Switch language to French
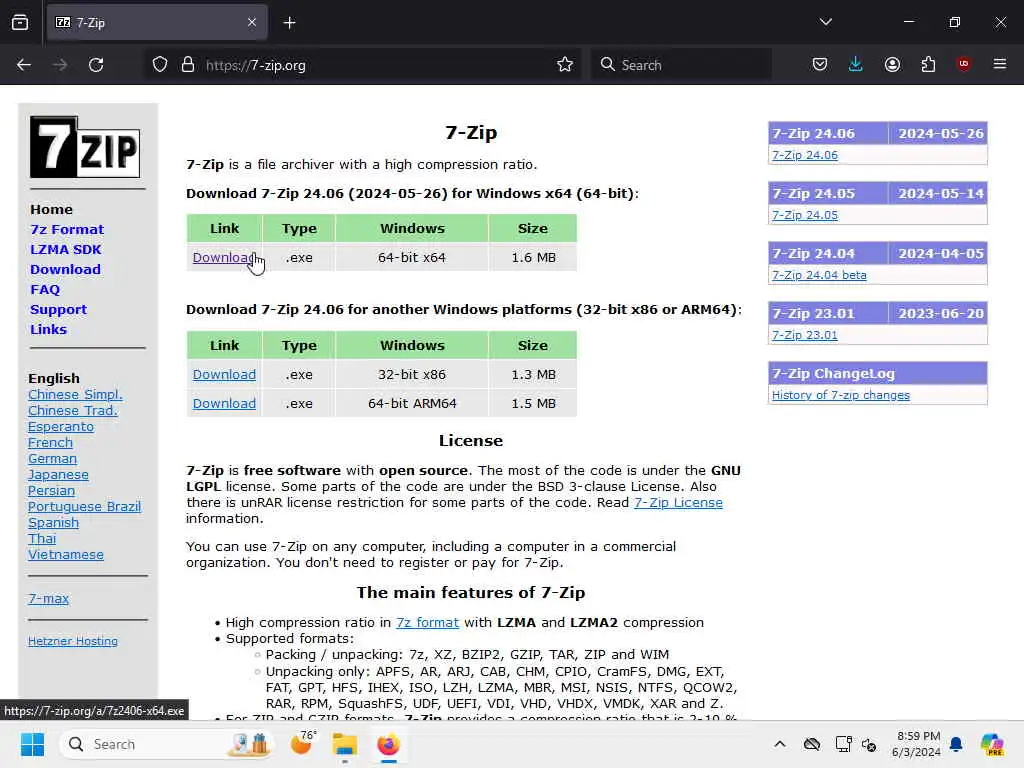 tap(50, 442)
